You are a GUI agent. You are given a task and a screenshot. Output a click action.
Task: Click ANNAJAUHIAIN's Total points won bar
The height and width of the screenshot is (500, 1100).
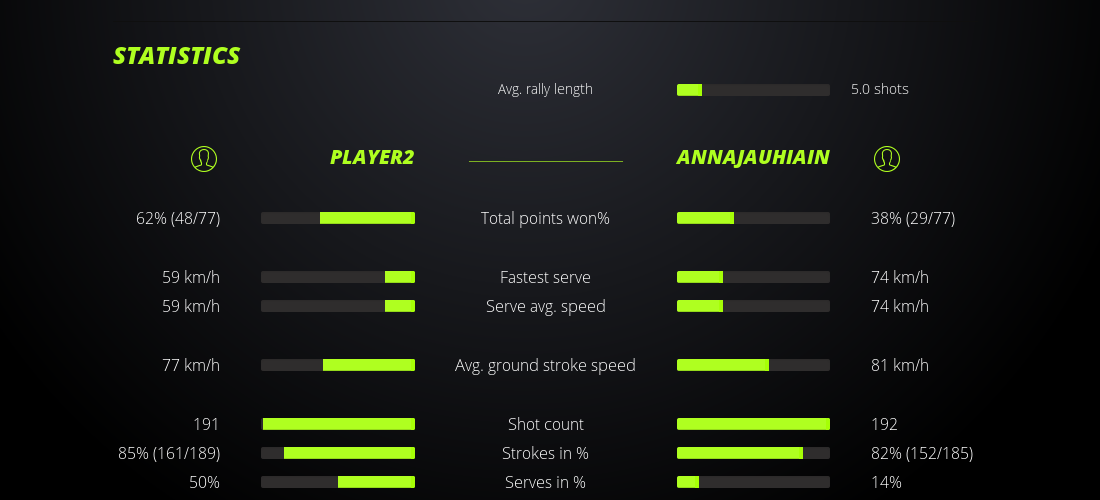tap(753, 218)
